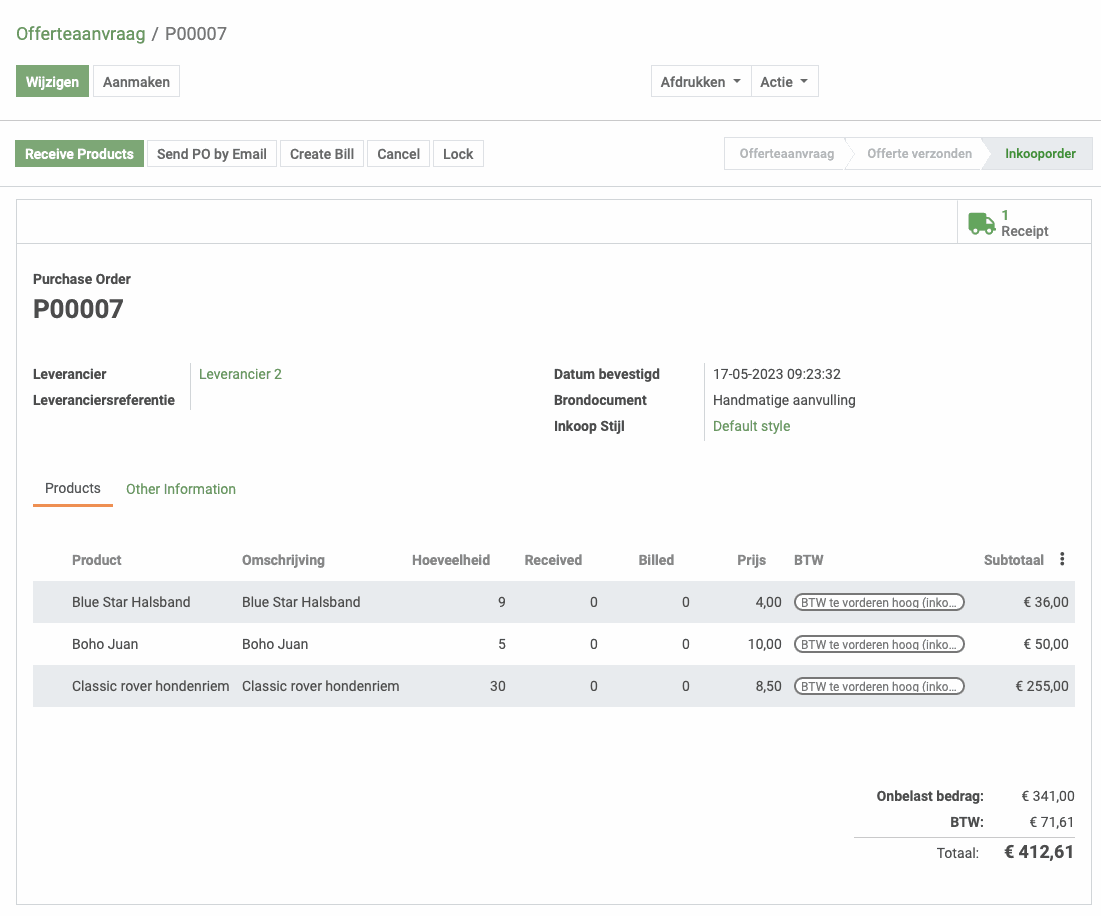Click the P00007 order title

click(78, 309)
